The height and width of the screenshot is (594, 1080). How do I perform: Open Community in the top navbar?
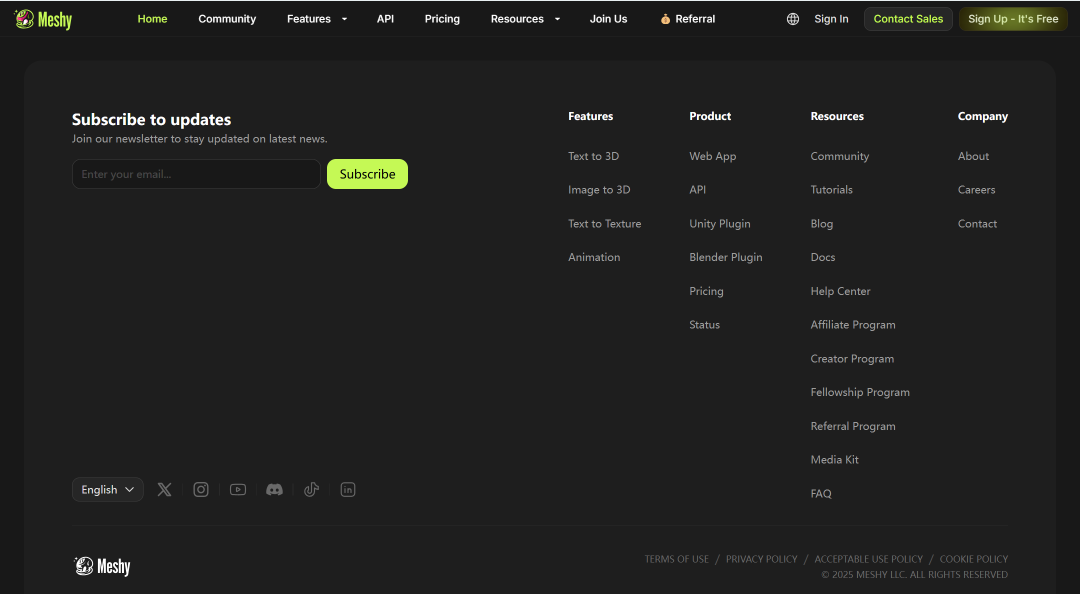(x=227, y=19)
